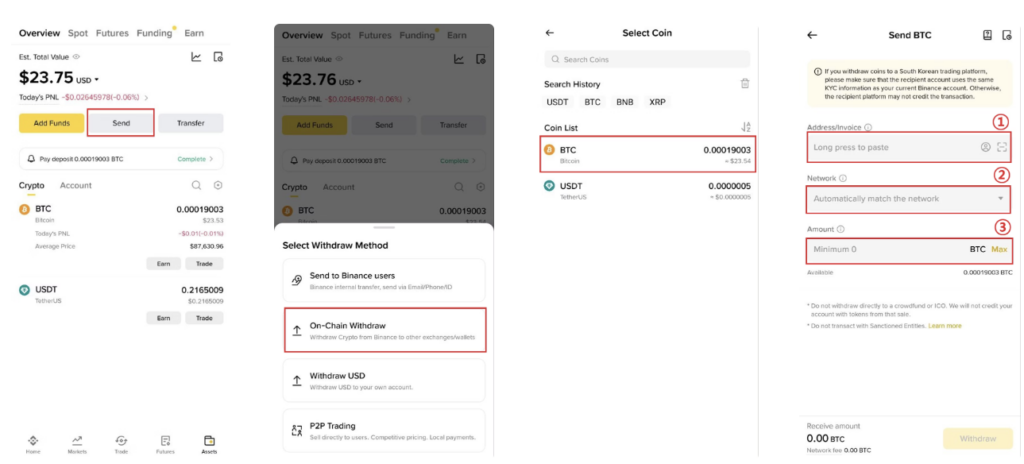Pick BTC Bitcoin from the Coin List
The height and width of the screenshot is (464, 1024).
[648, 154]
